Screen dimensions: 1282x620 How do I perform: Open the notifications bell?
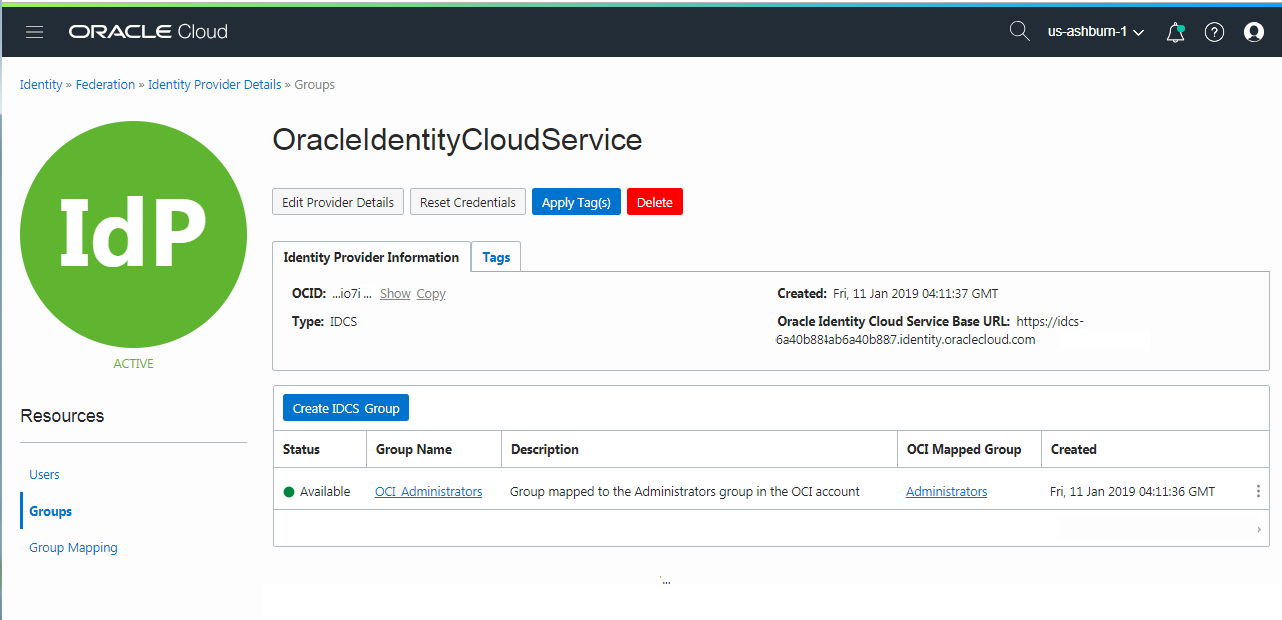coord(1174,31)
